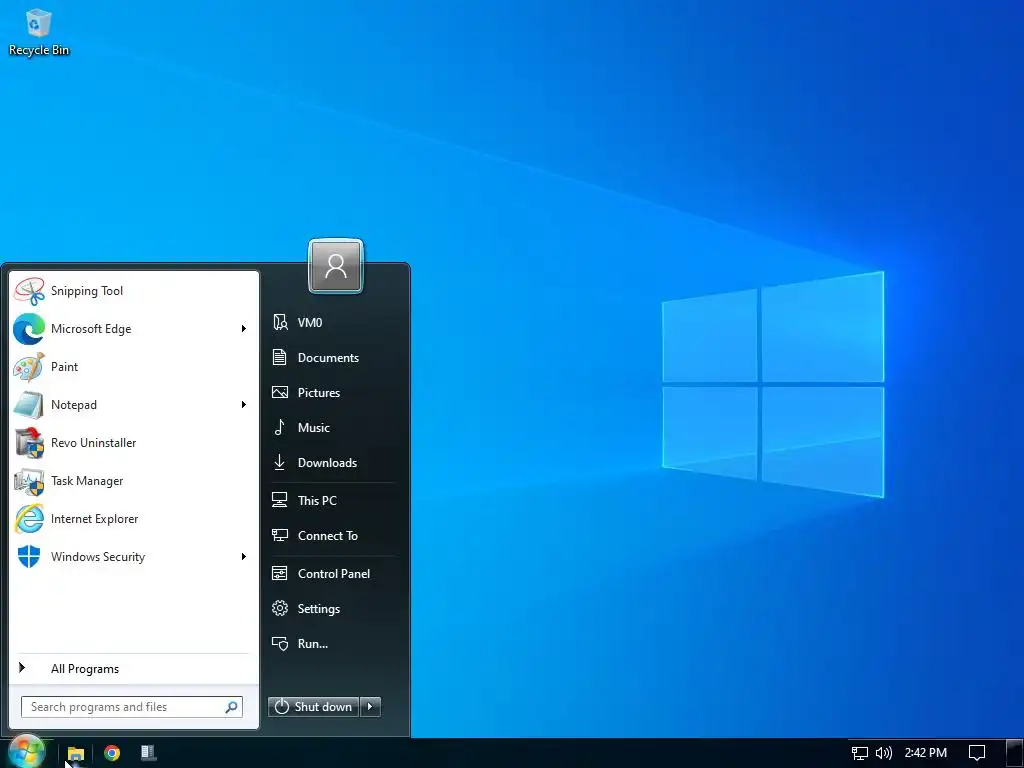
Task: Open This PC from the start menu
Action: 333,500
